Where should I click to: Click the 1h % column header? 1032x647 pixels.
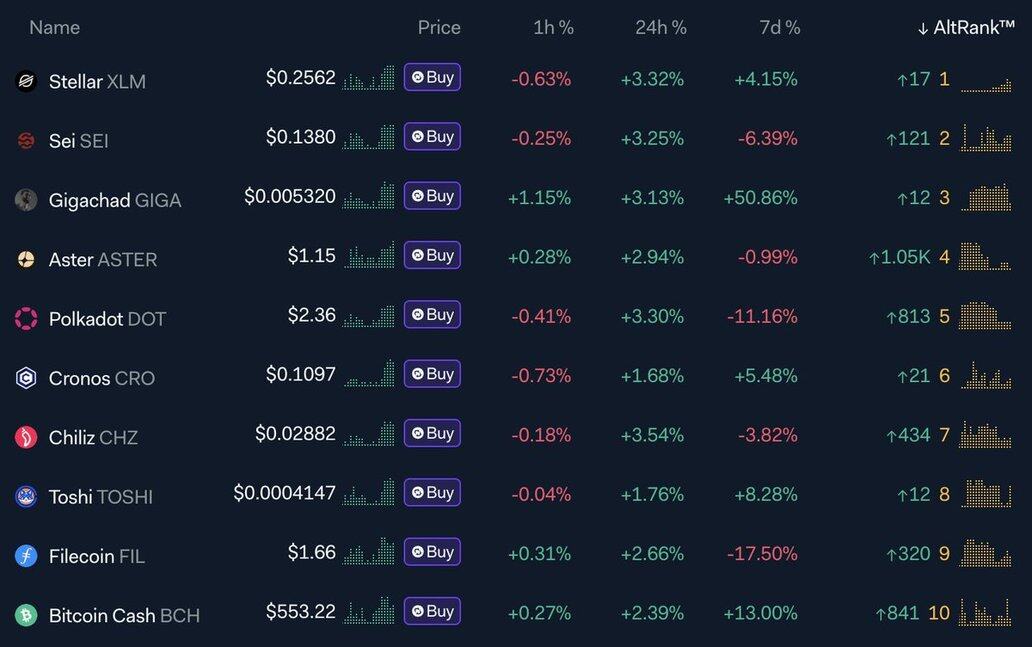coord(553,28)
